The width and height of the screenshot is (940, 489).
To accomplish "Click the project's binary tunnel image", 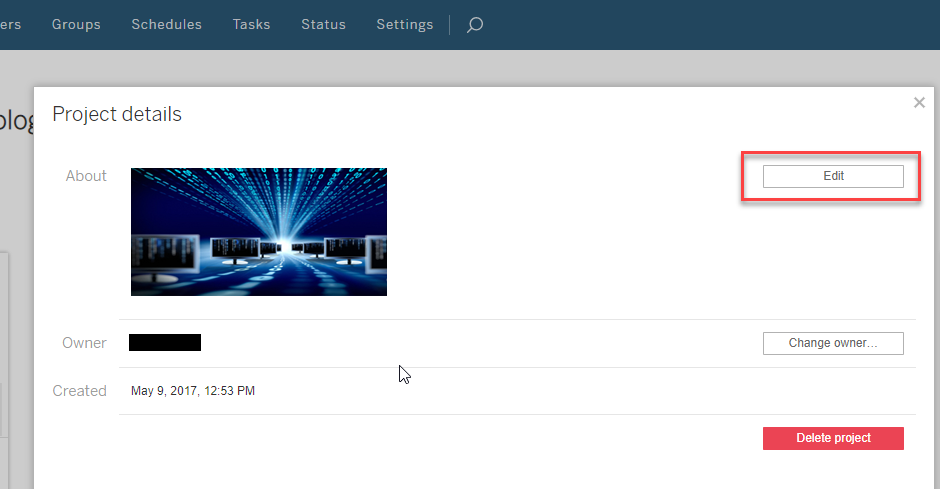I will click(259, 231).
